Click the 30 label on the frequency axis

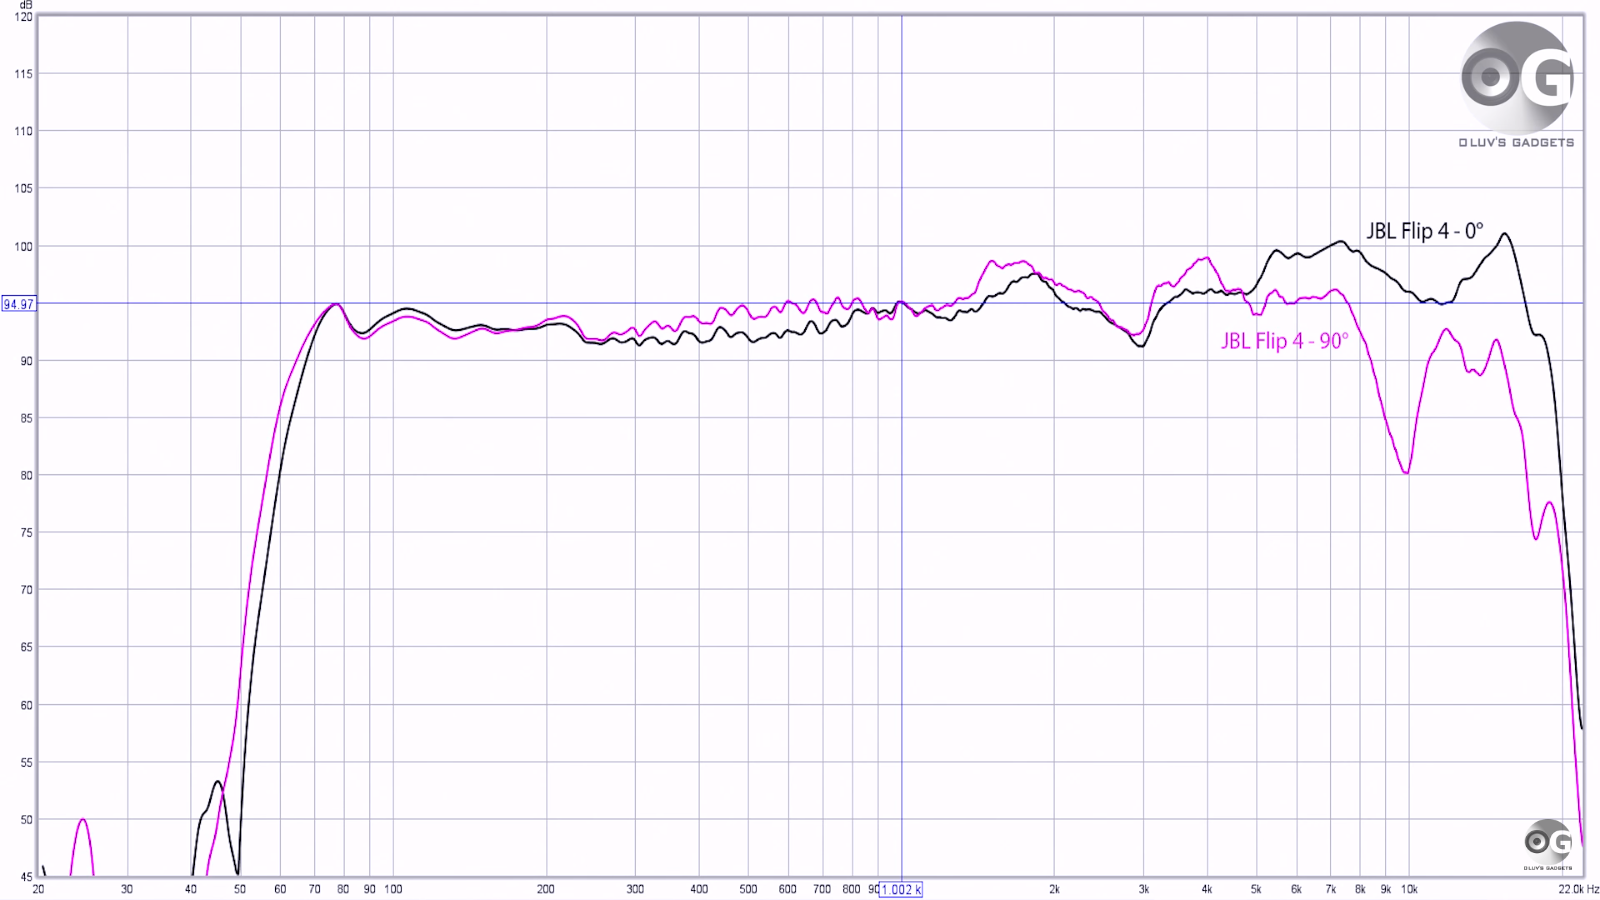pos(127,889)
